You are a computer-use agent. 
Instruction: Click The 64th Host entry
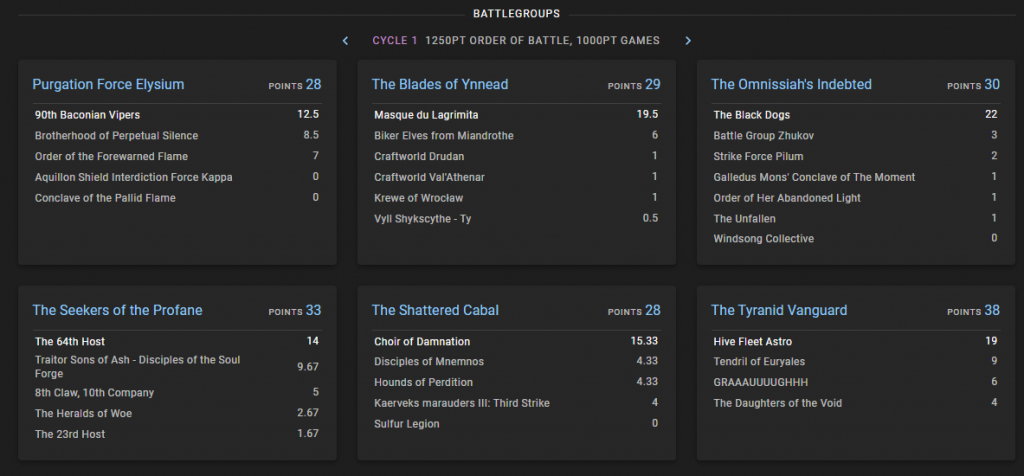(70, 342)
